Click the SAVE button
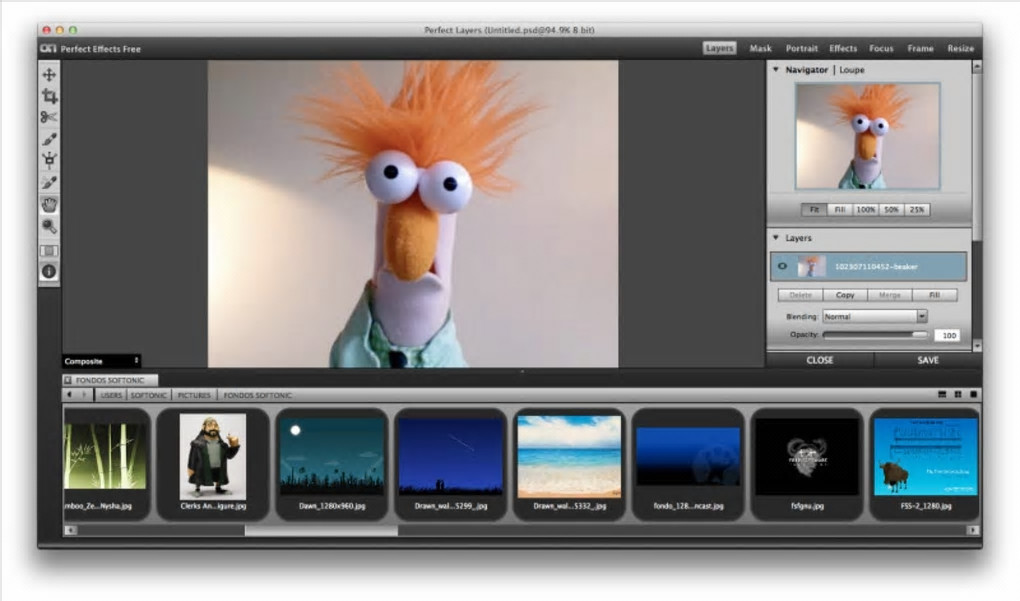 click(x=928, y=360)
